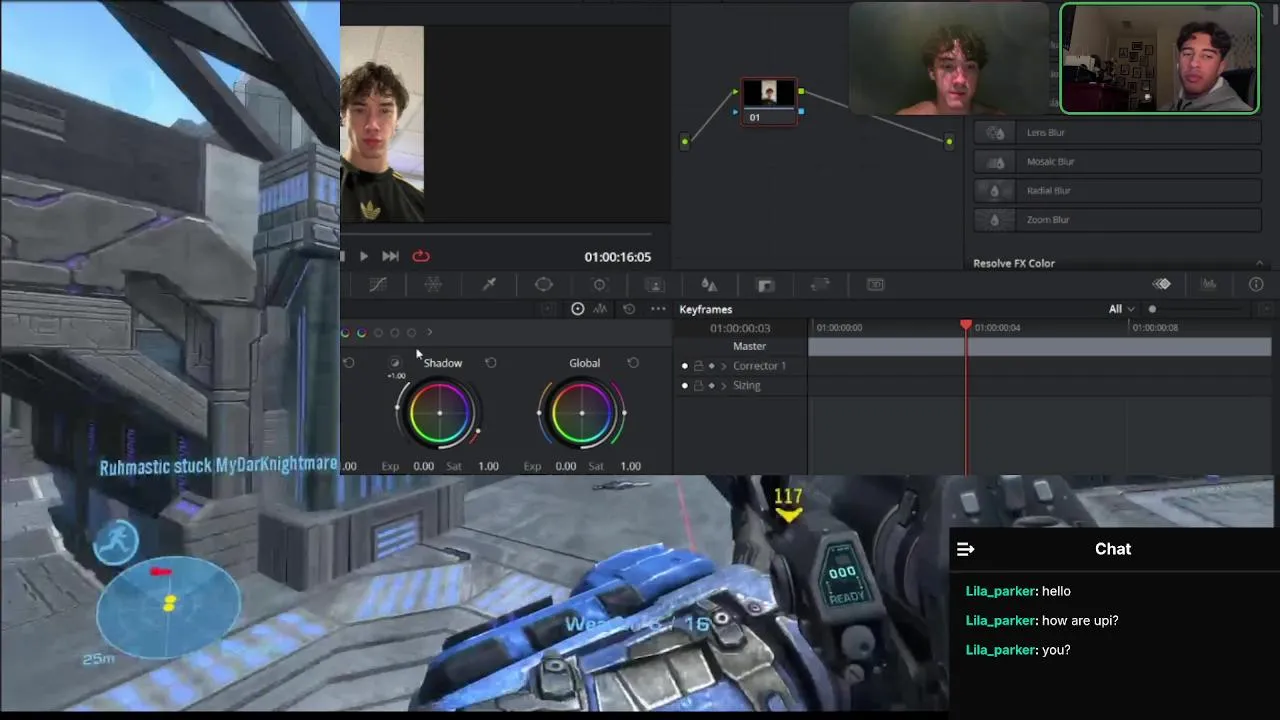1280x720 pixels.
Task: Select the Zoom Blur effect
Action: point(1118,219)
